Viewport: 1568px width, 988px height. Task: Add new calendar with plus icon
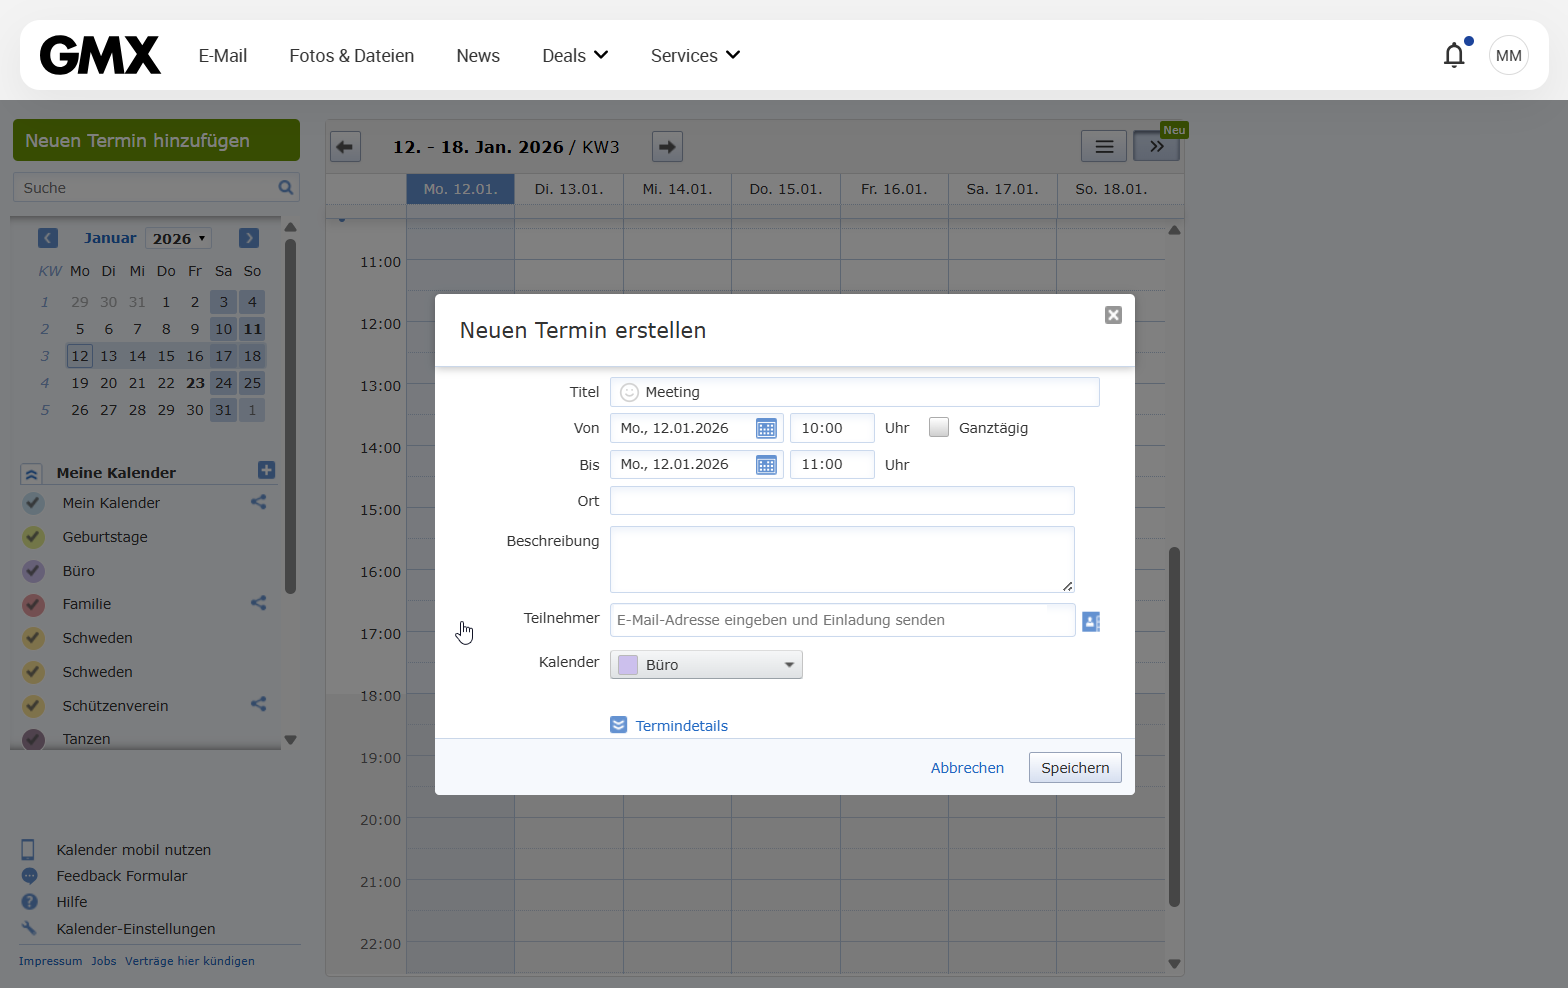tap(266, 470)
